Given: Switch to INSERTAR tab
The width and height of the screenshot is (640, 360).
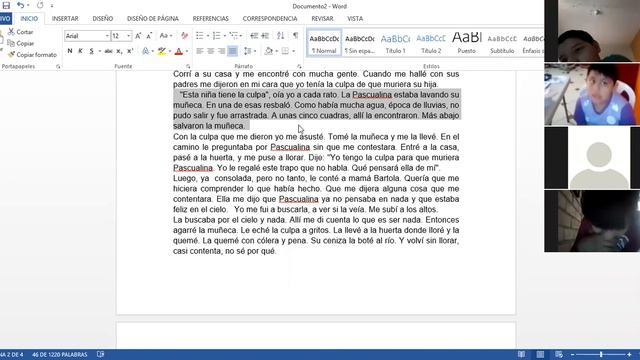Looking at the screenshot, I should click(65, 19).
